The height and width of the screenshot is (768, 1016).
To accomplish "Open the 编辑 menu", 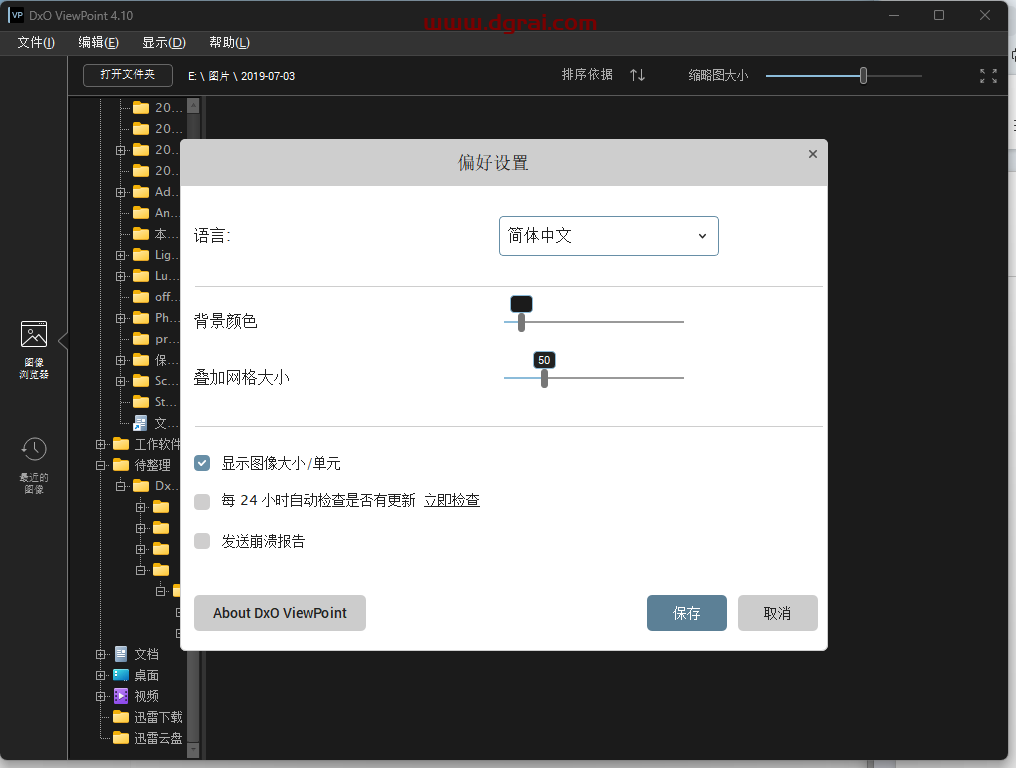I will click(98, 43).
